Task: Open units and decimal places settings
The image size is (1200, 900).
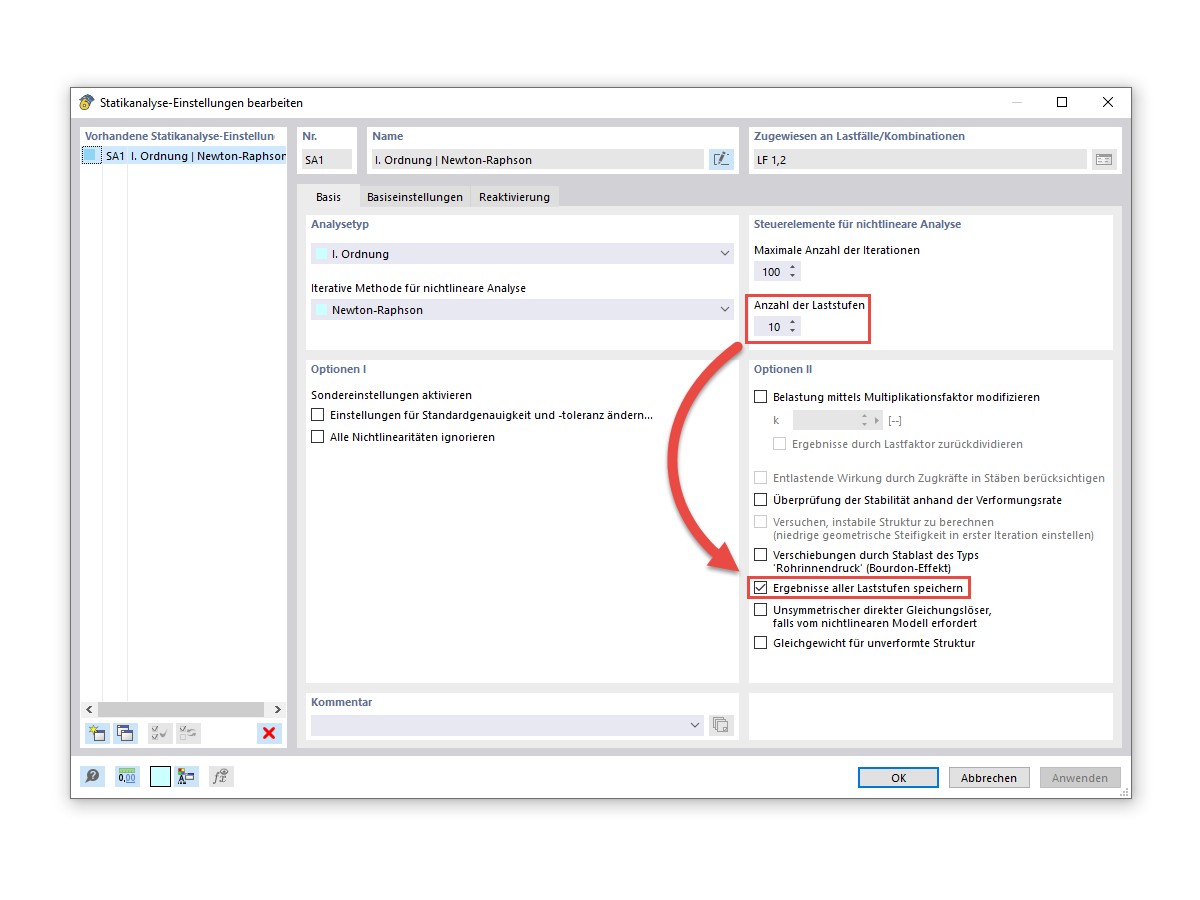Action: (x=126, y=776)
